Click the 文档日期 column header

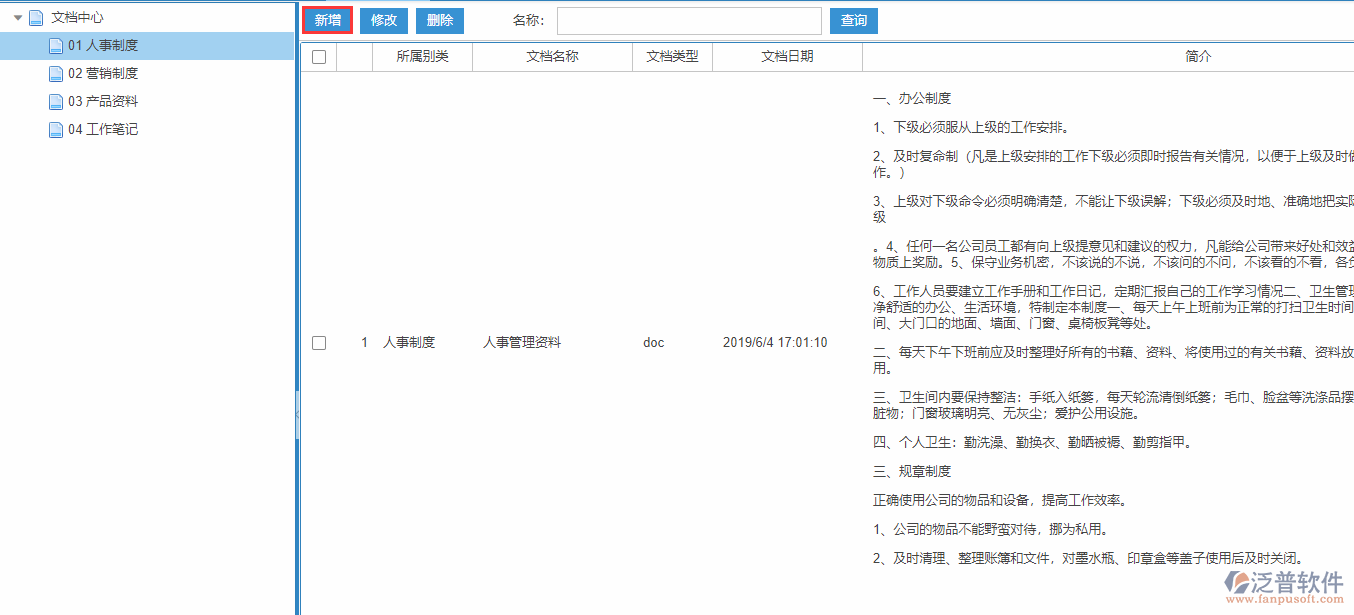point(787,57)
